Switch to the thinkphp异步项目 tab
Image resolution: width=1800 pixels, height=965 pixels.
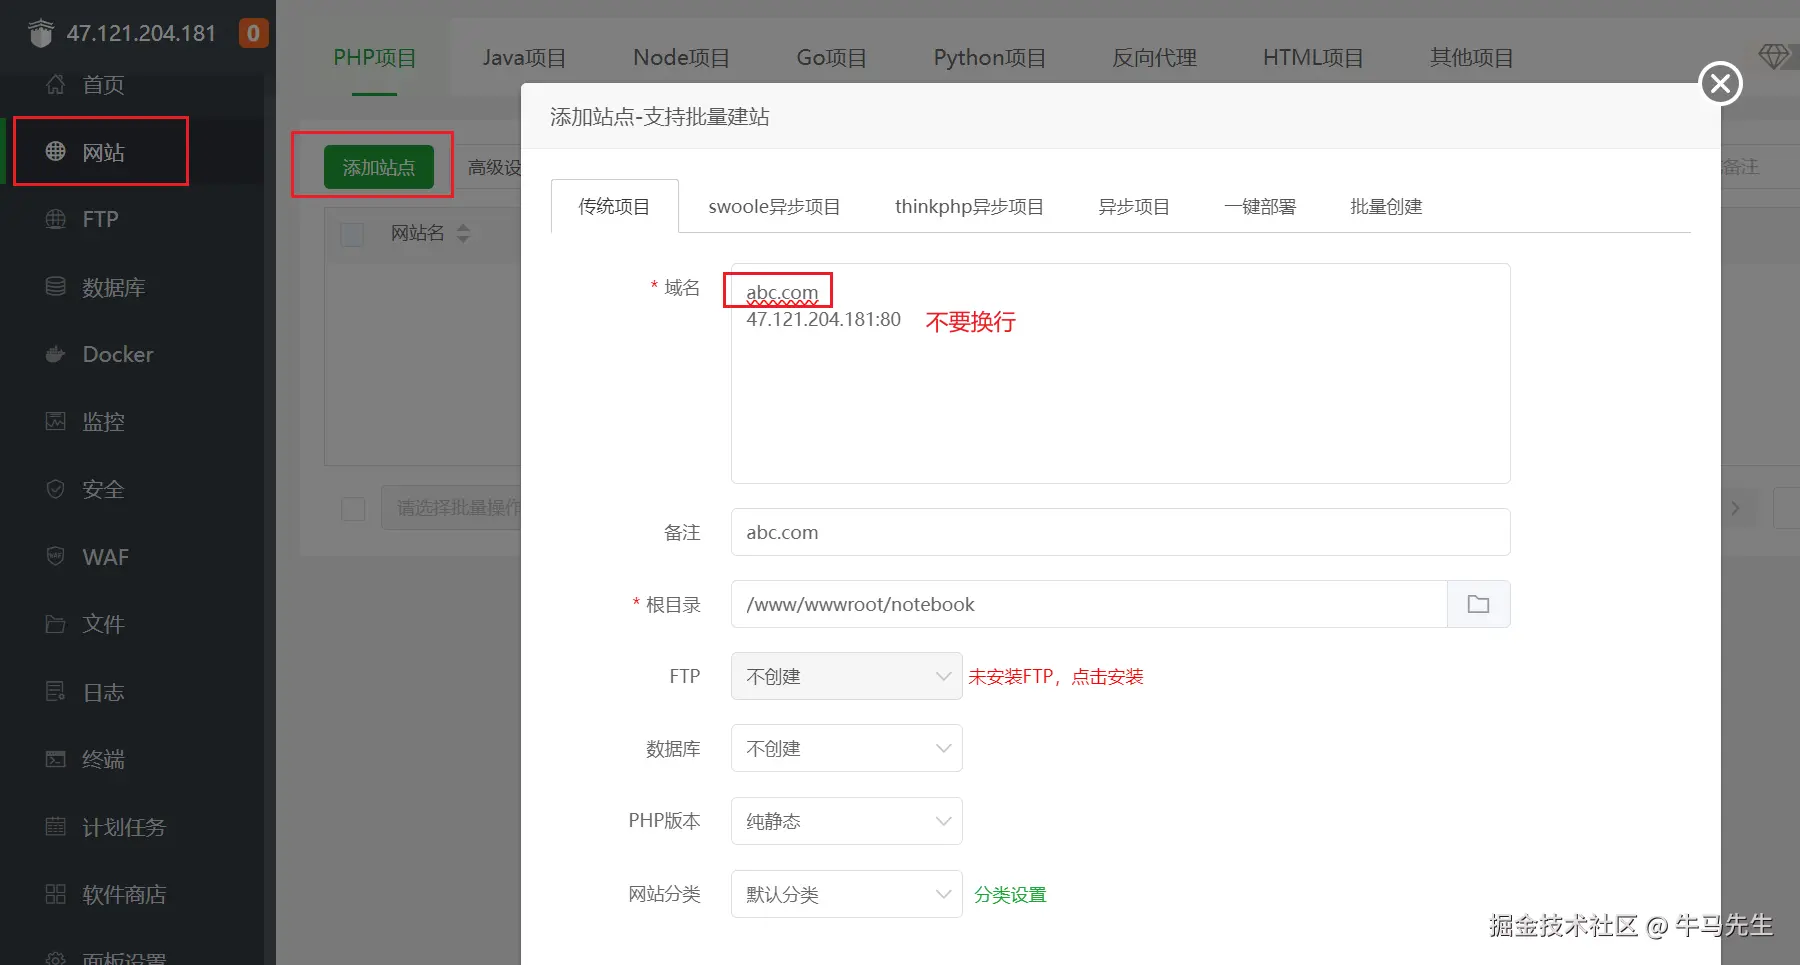pyautogui.click(x=969, y=206)
